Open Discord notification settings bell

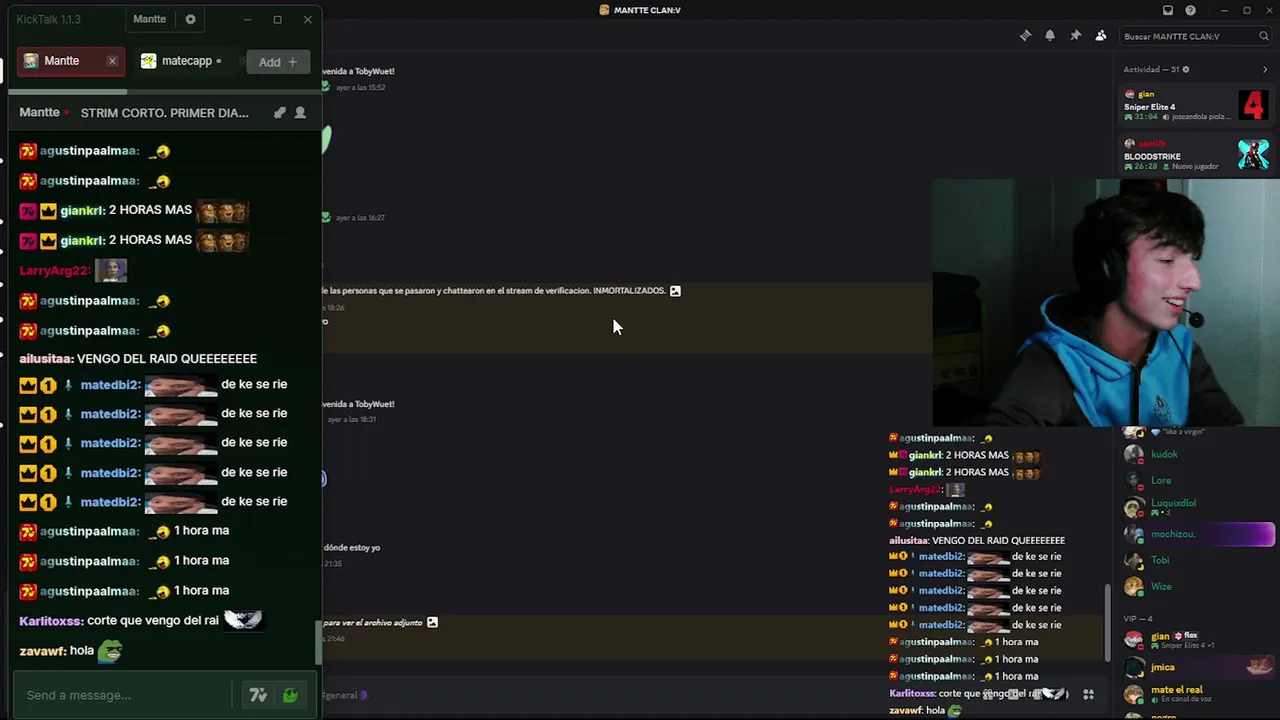[x=1050, y=36]
